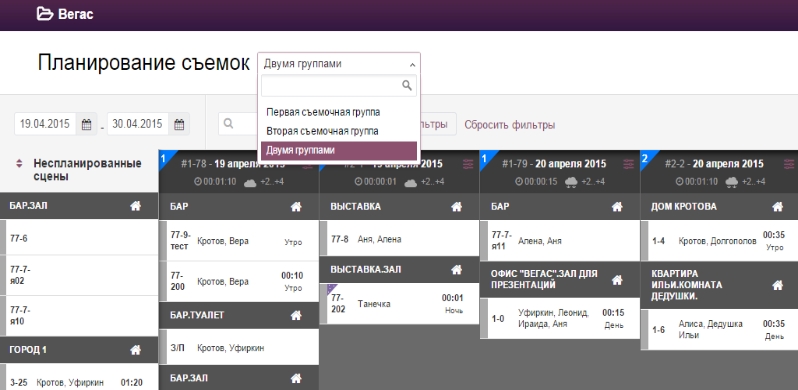This screenshot has height=390, width=798.
Task: Focus the dropdown search field
Action: click(338, 86)
